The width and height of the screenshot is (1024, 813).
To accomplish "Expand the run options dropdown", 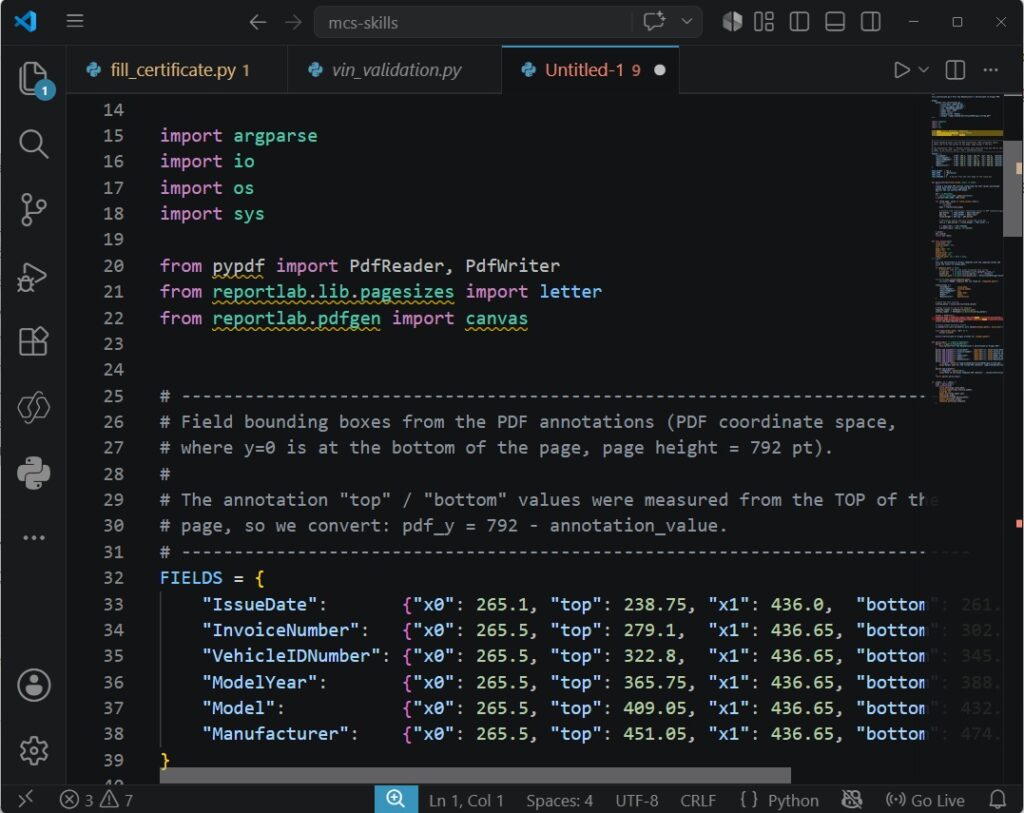I will [x=923, y=70].
